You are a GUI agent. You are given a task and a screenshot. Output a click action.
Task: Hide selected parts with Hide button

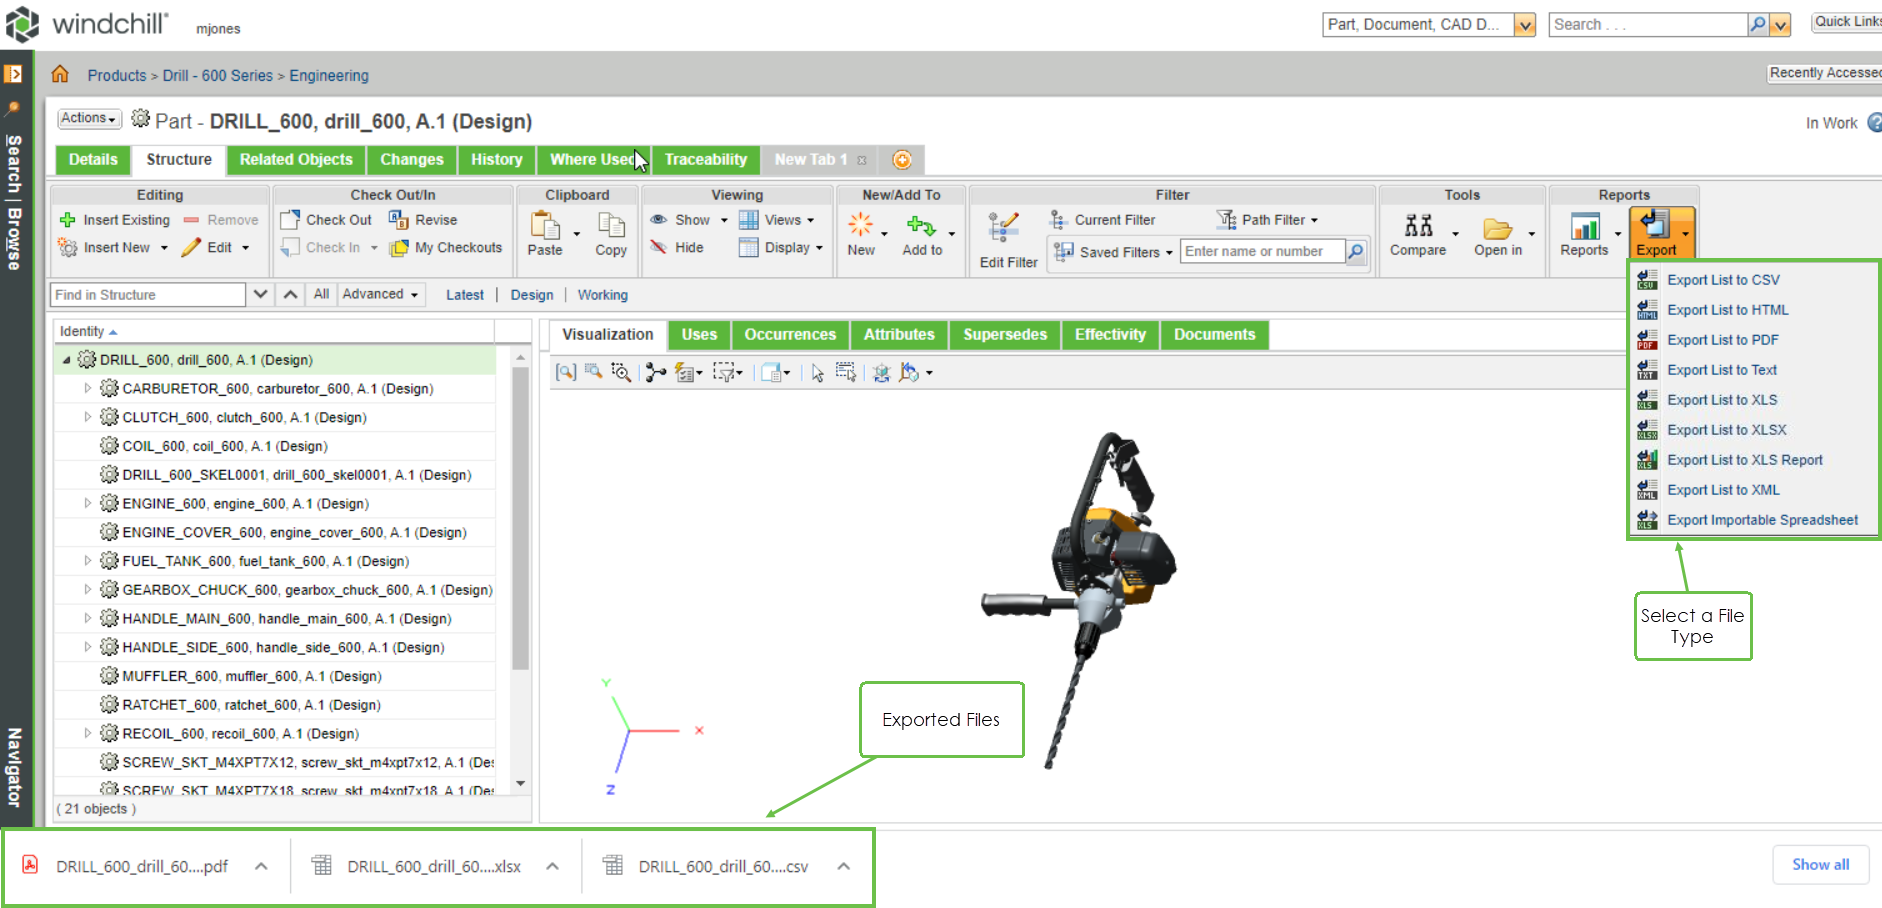pos(677,247)
